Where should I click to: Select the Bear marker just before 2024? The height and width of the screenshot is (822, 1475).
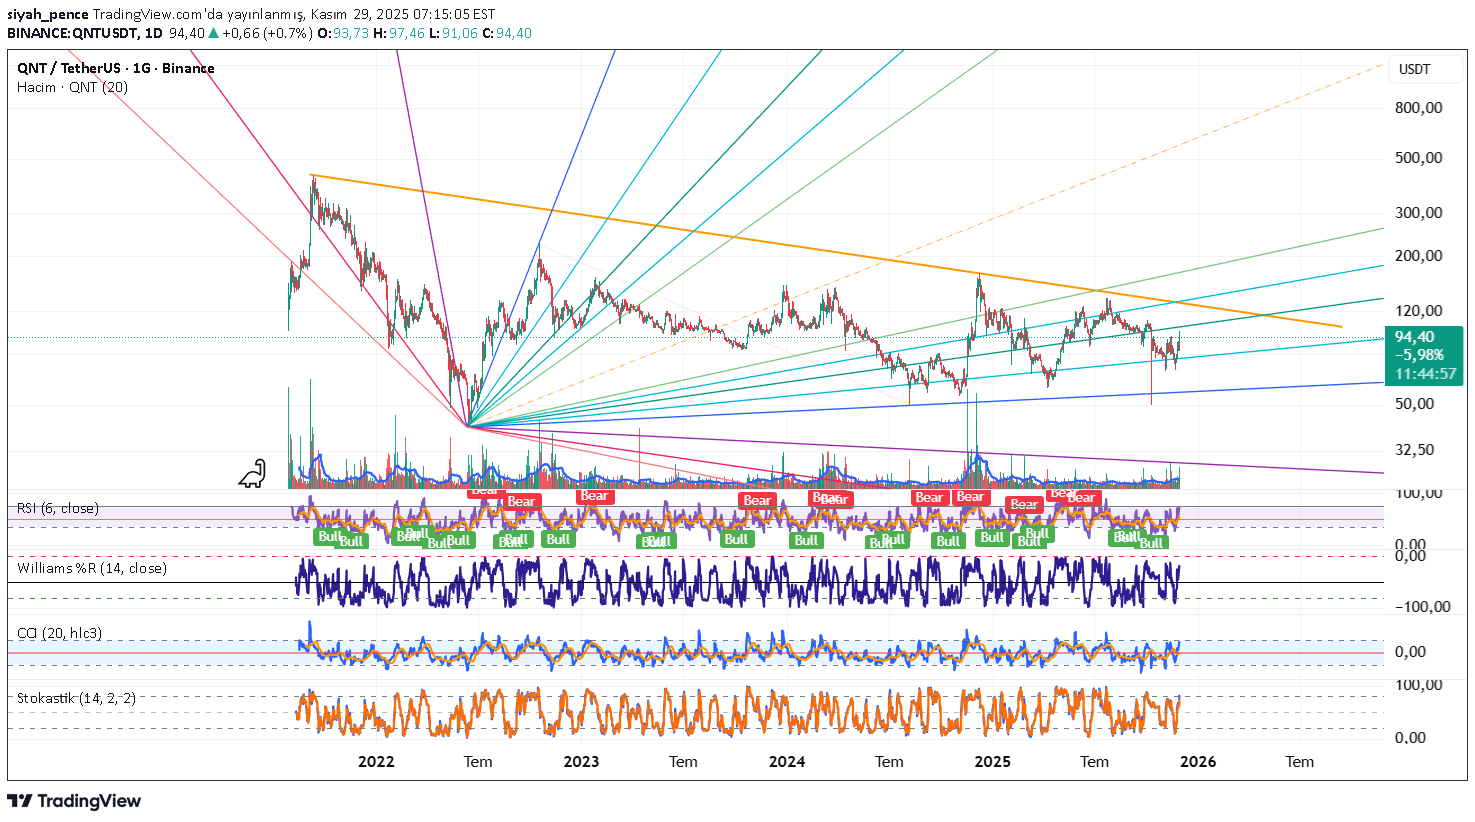tap(757, 501)
